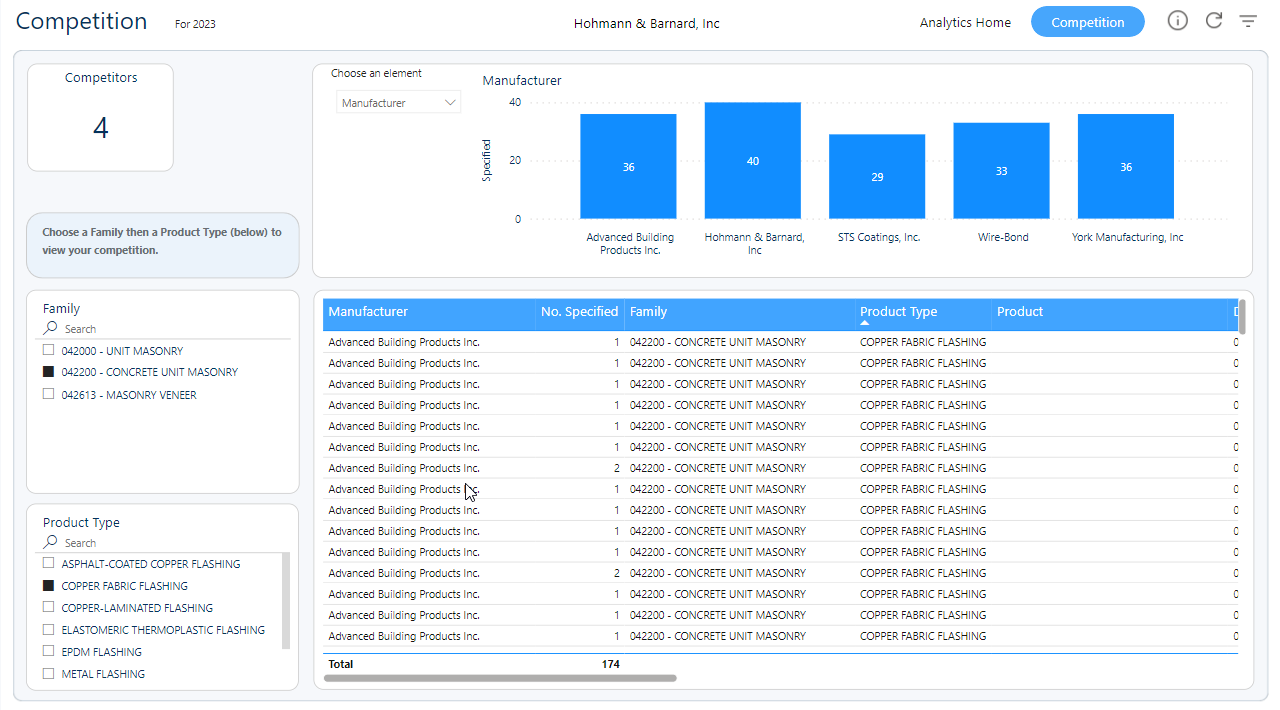Check the 042613 - MASONRY VENEER box
The image size is (1280, 710).
click(x=48, y=394)
